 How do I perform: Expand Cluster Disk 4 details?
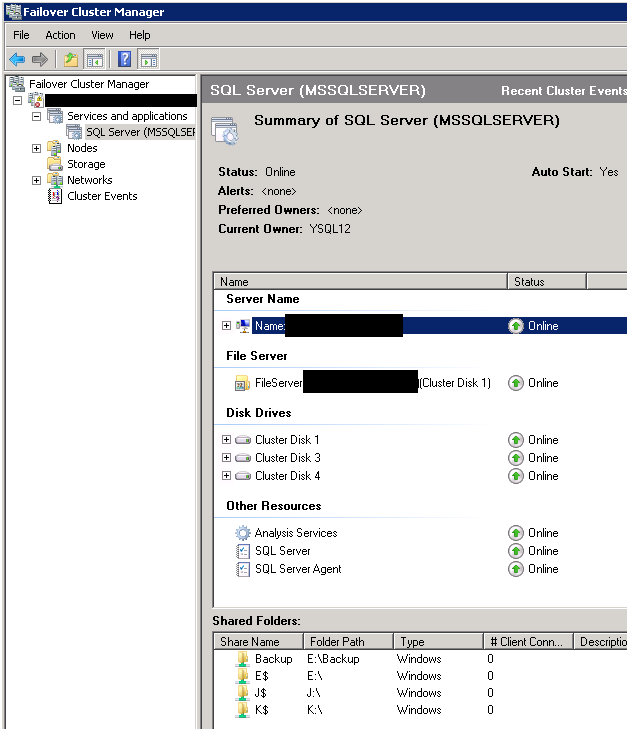[x=227, y=476]
